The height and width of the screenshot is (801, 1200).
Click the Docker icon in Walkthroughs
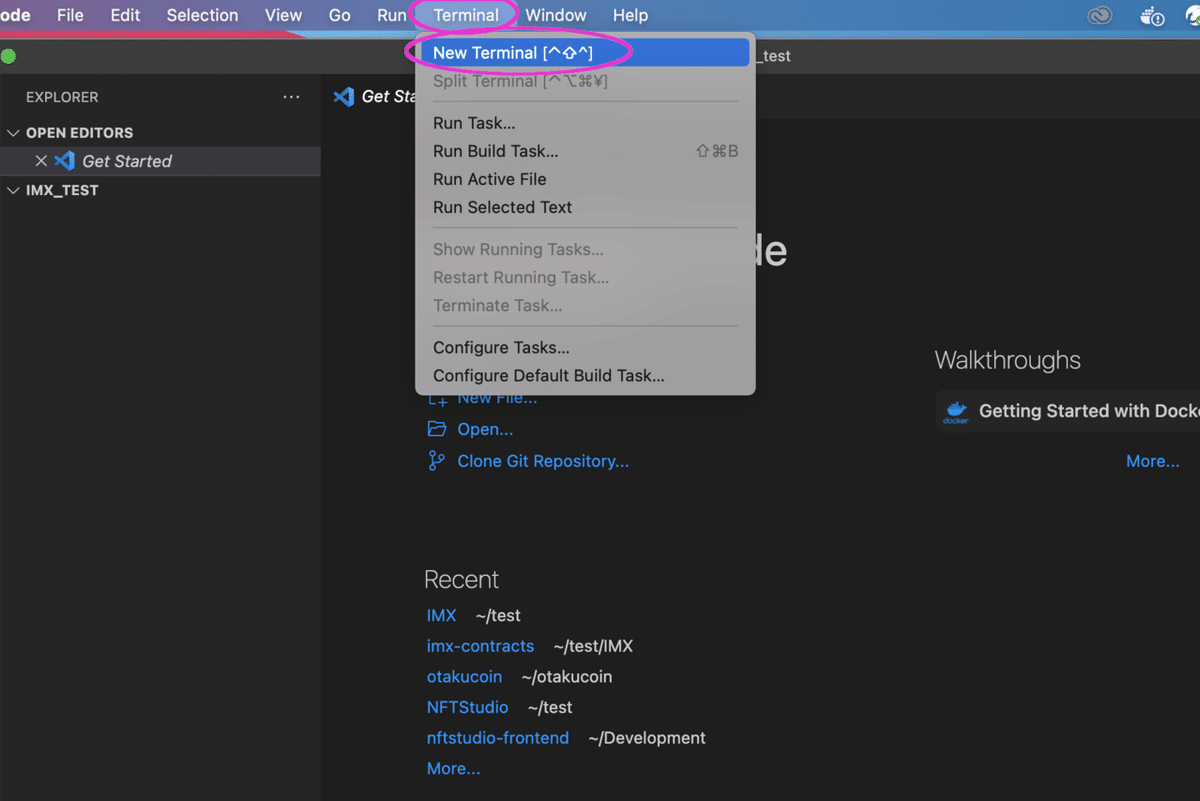(x=956, y=411)
